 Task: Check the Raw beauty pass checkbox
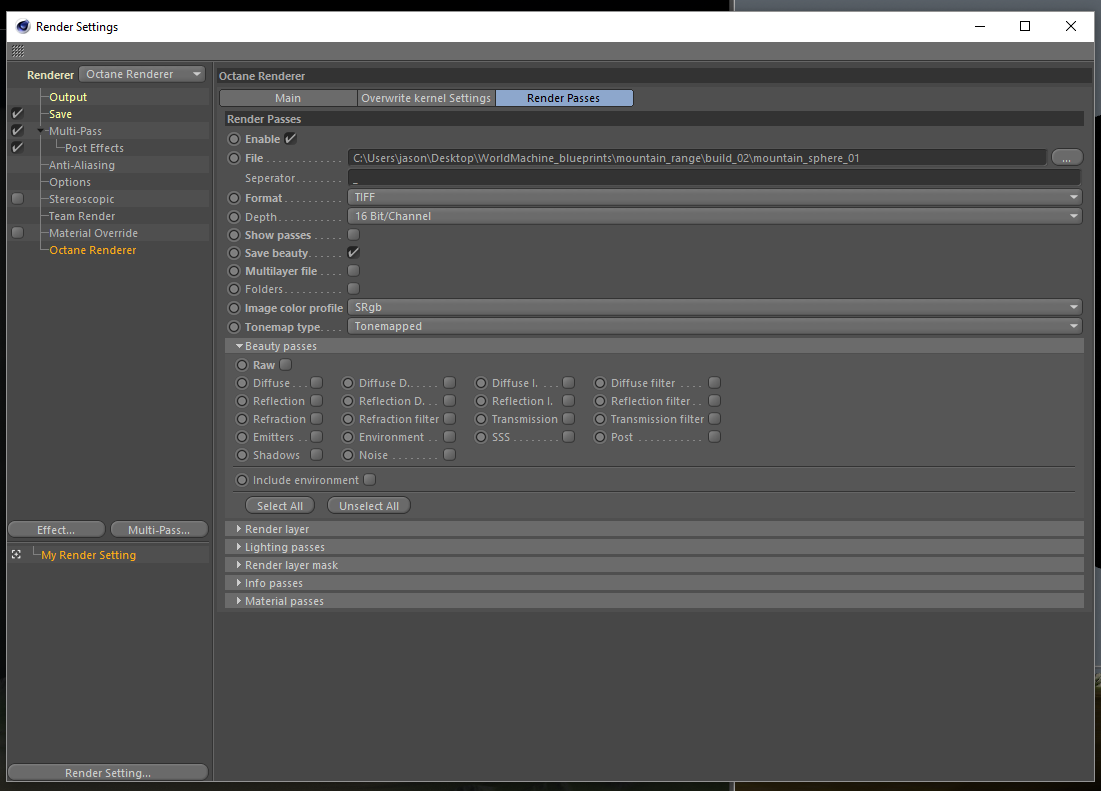point(286,364)
